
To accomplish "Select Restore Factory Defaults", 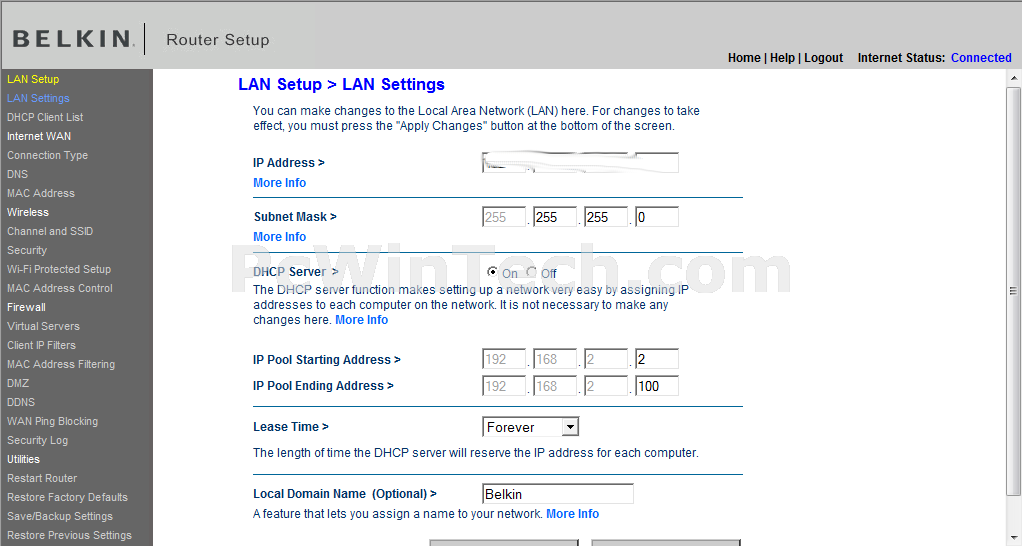I will pos(68,497).
